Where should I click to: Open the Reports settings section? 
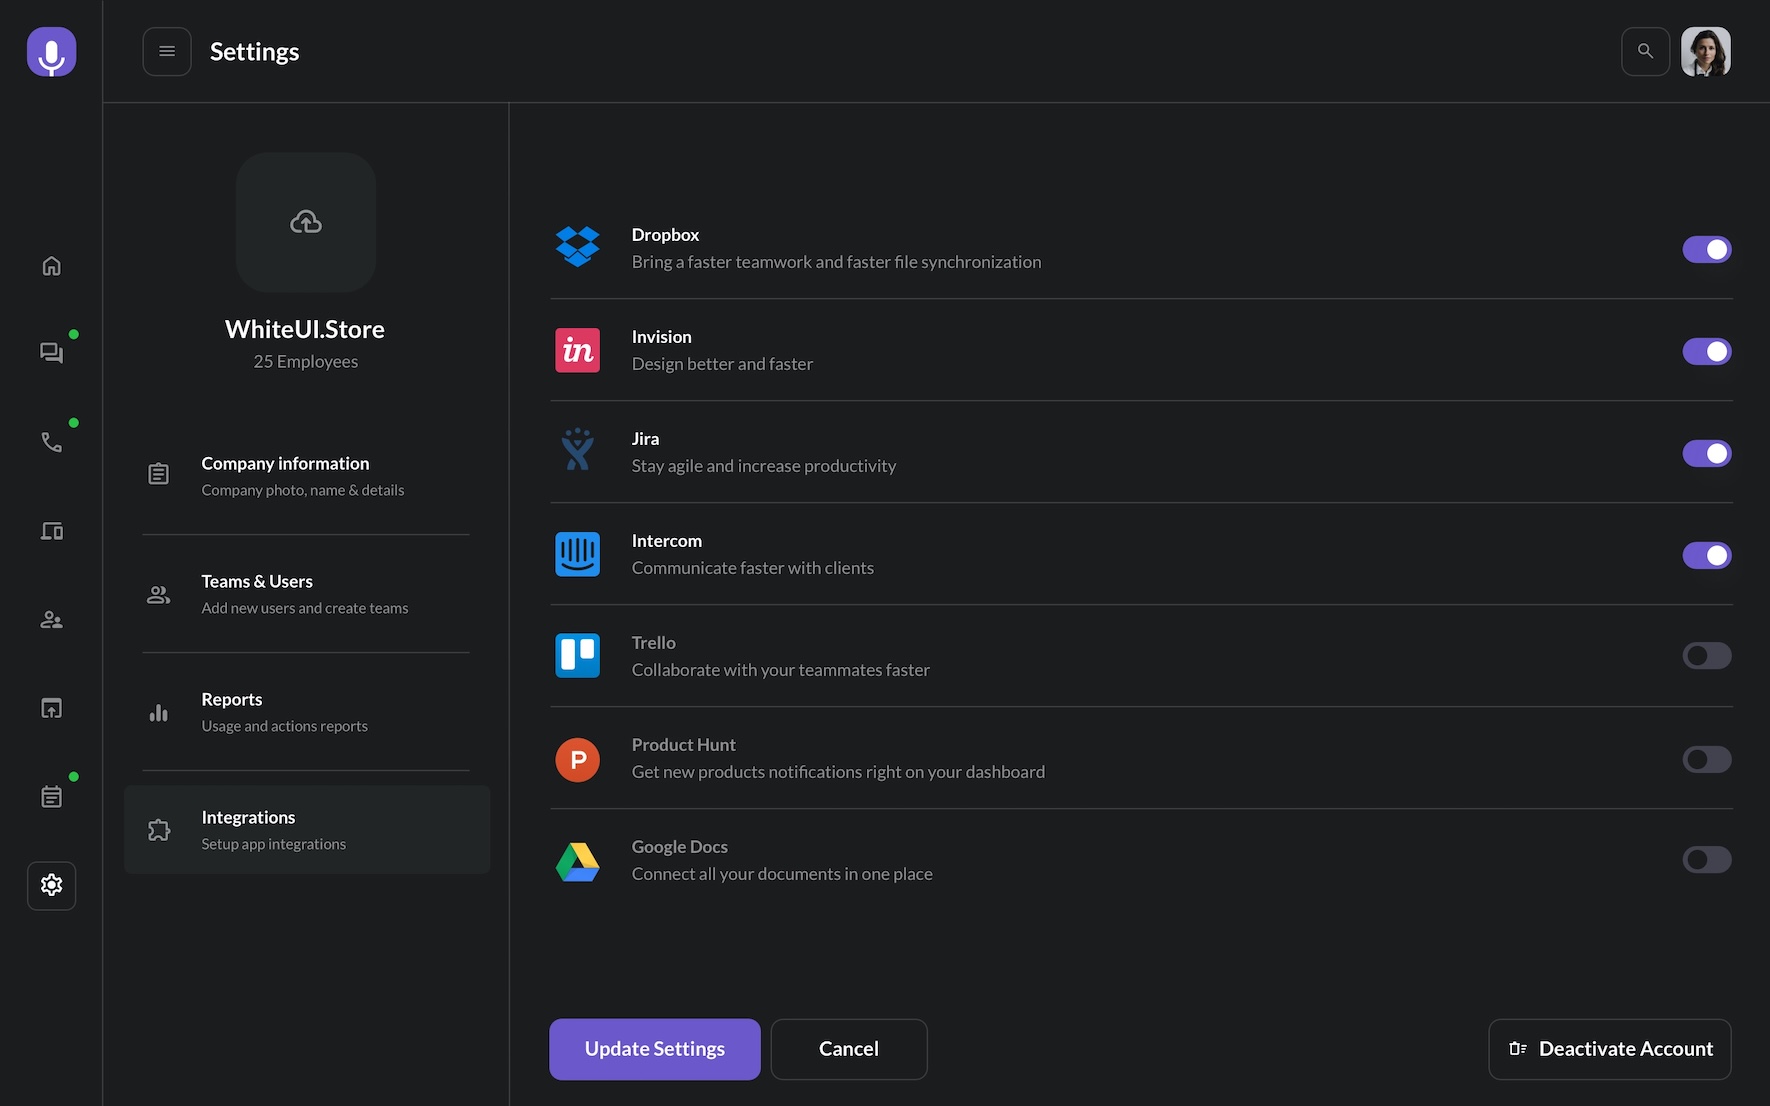coord(305,711)
